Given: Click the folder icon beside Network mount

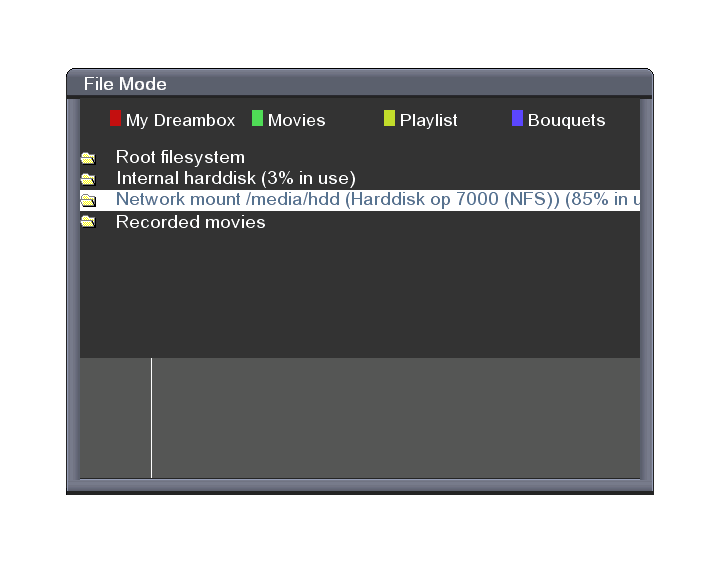Looking at the screenshot, I should pyautogui.click(x=88, y=200).
